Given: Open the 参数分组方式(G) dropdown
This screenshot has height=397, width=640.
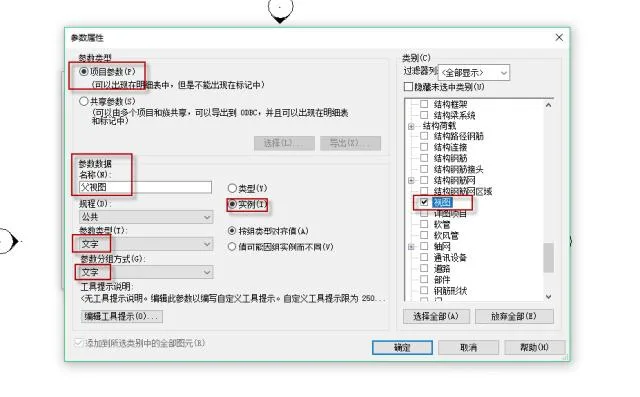Looking at the screenshot, I should 146,272.
